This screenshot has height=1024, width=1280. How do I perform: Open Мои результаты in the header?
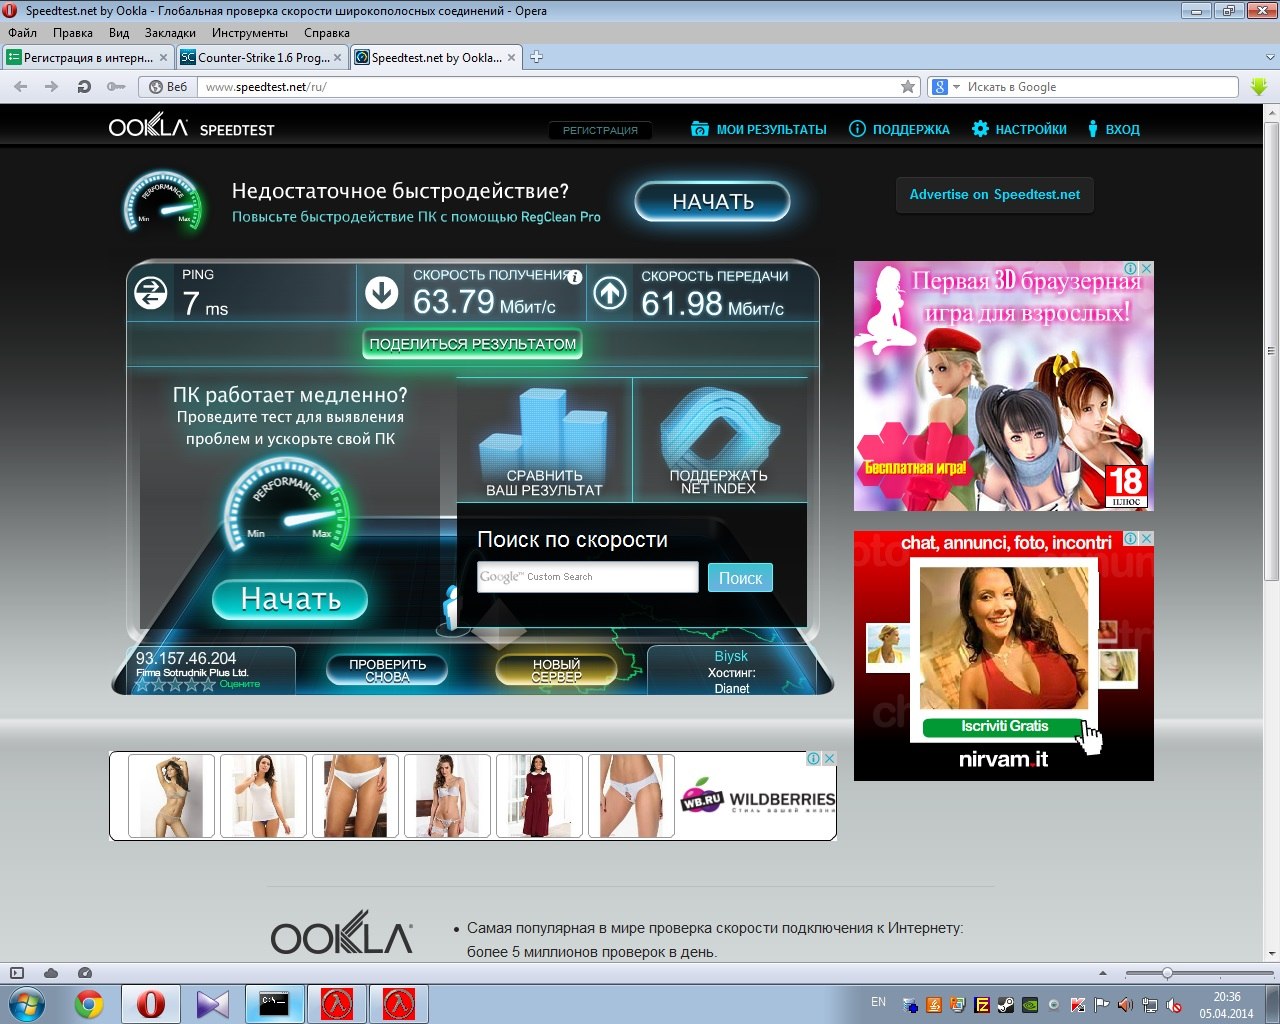pos(759,129)
